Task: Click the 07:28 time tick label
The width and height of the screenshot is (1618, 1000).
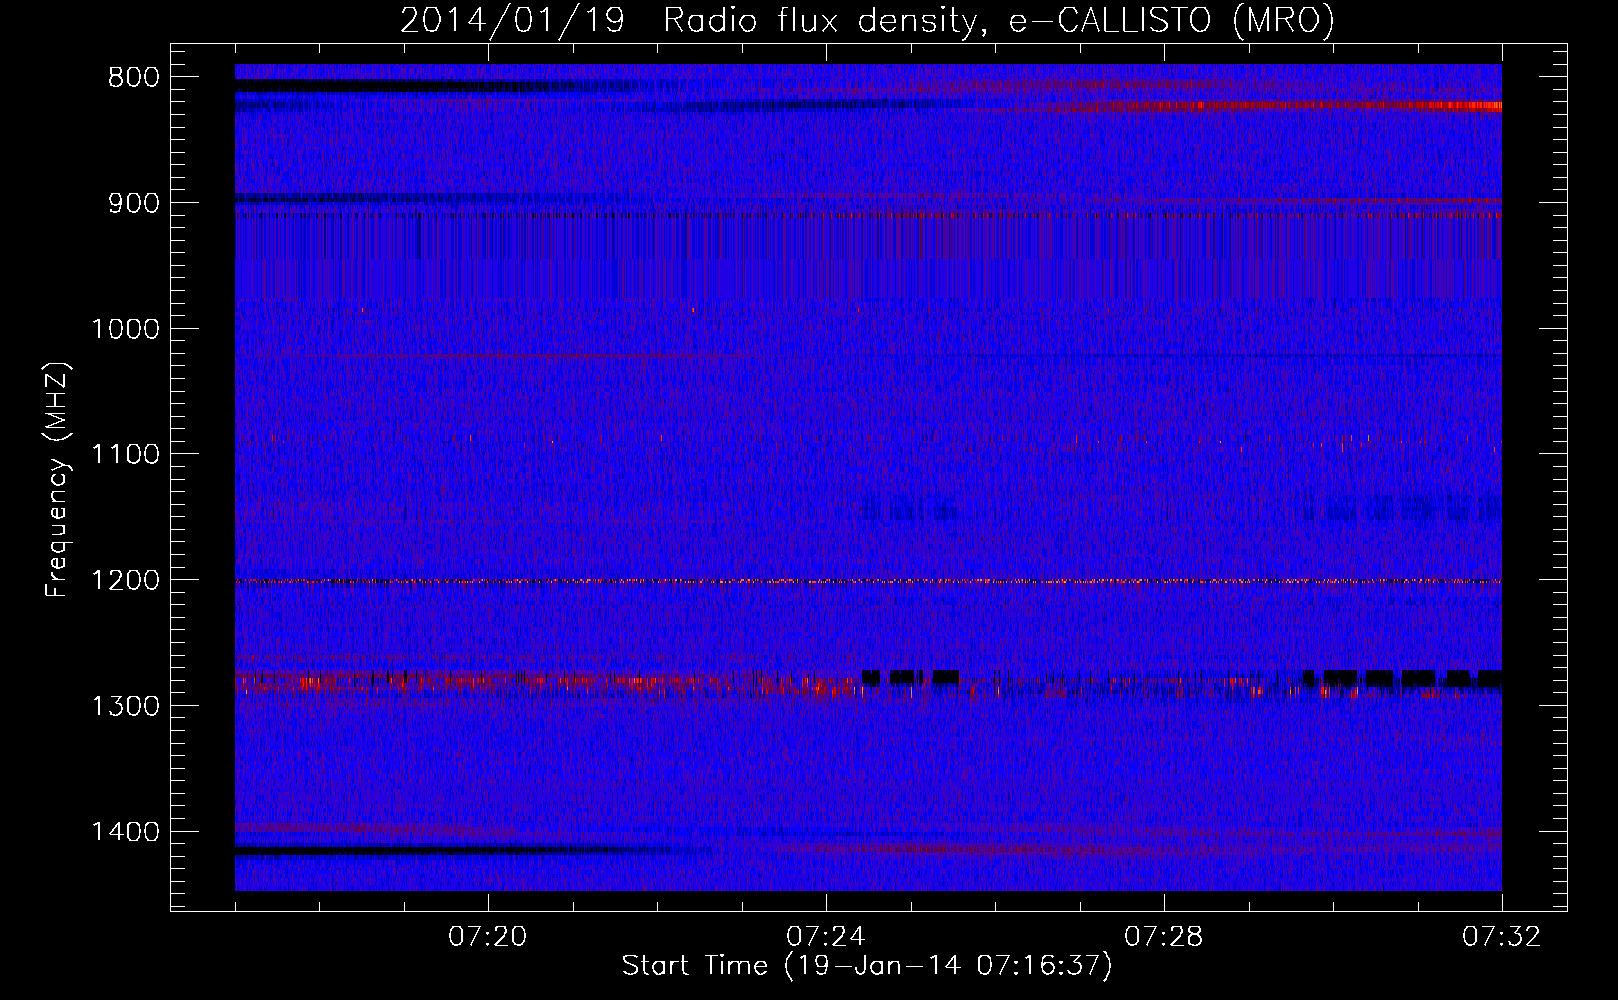Action: (x=1164, y=937)
